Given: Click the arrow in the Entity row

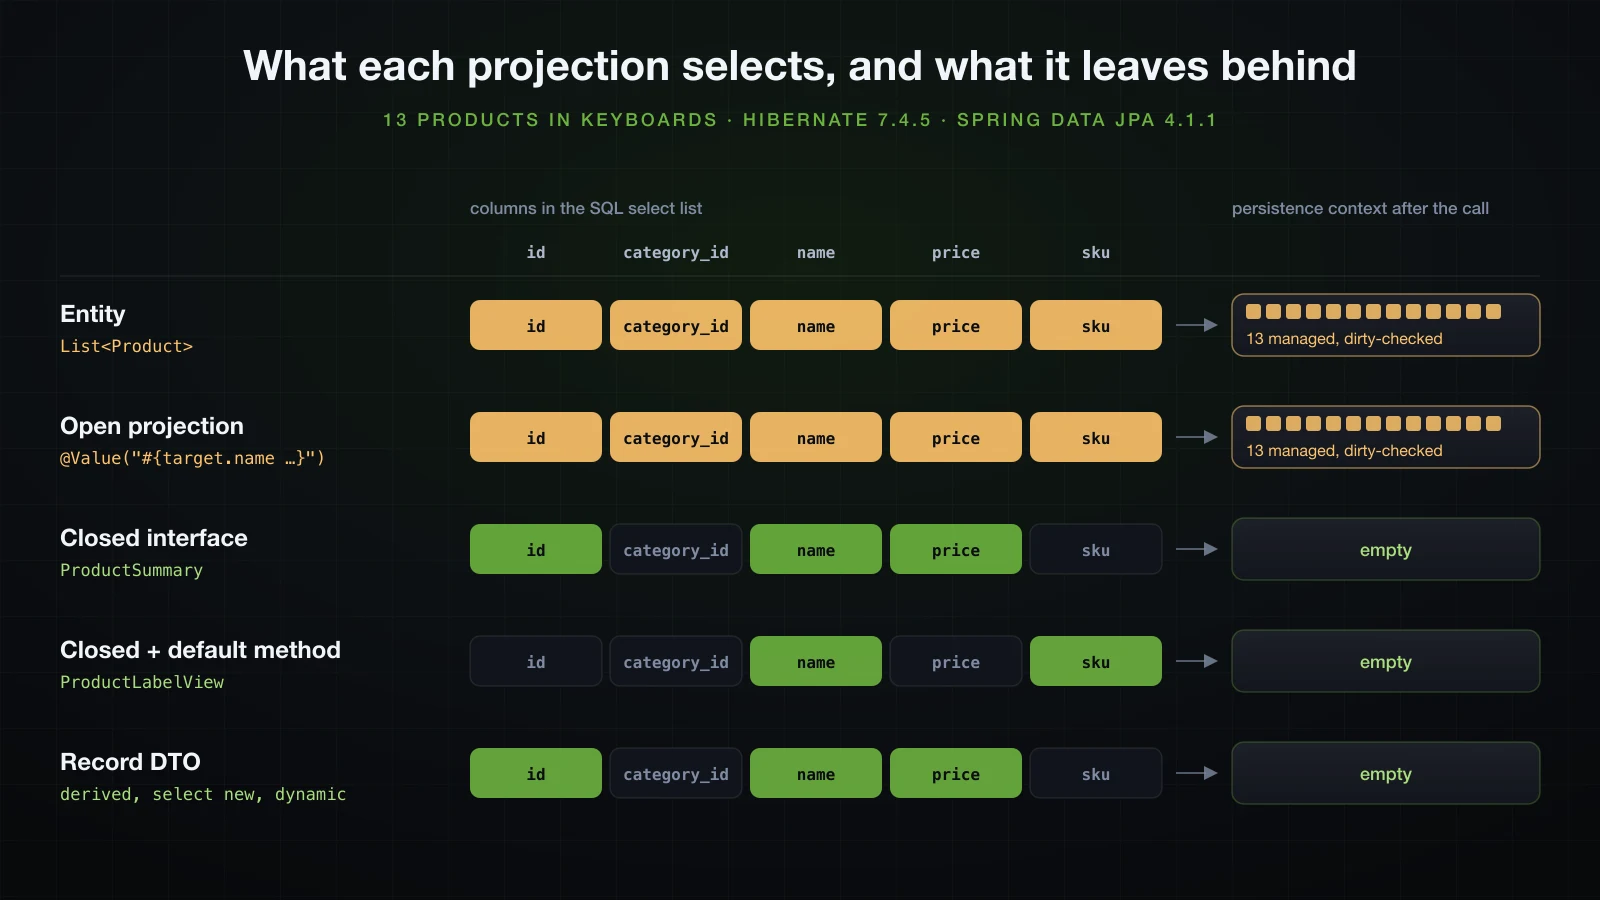Looking at the screenshot, I should [1196, 325].
